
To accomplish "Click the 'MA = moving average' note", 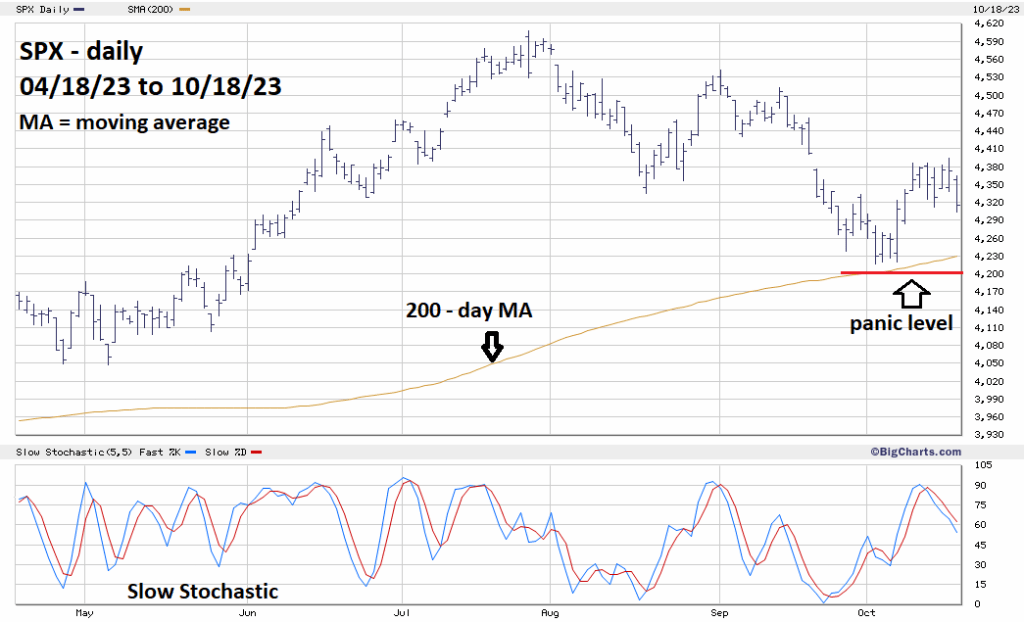I will [124, 122].
